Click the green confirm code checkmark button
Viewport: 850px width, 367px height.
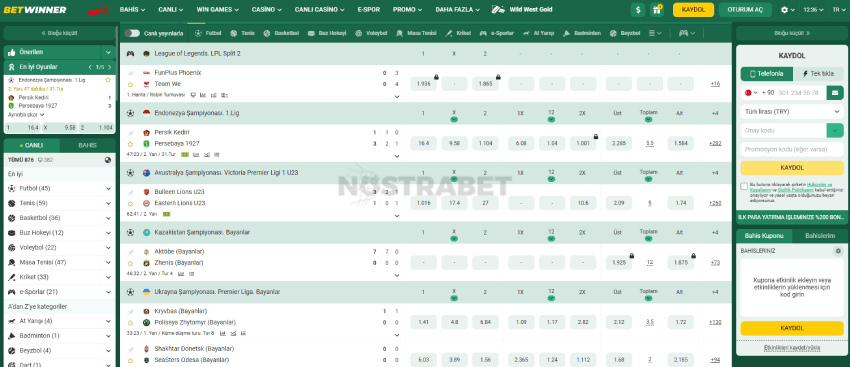835,130
